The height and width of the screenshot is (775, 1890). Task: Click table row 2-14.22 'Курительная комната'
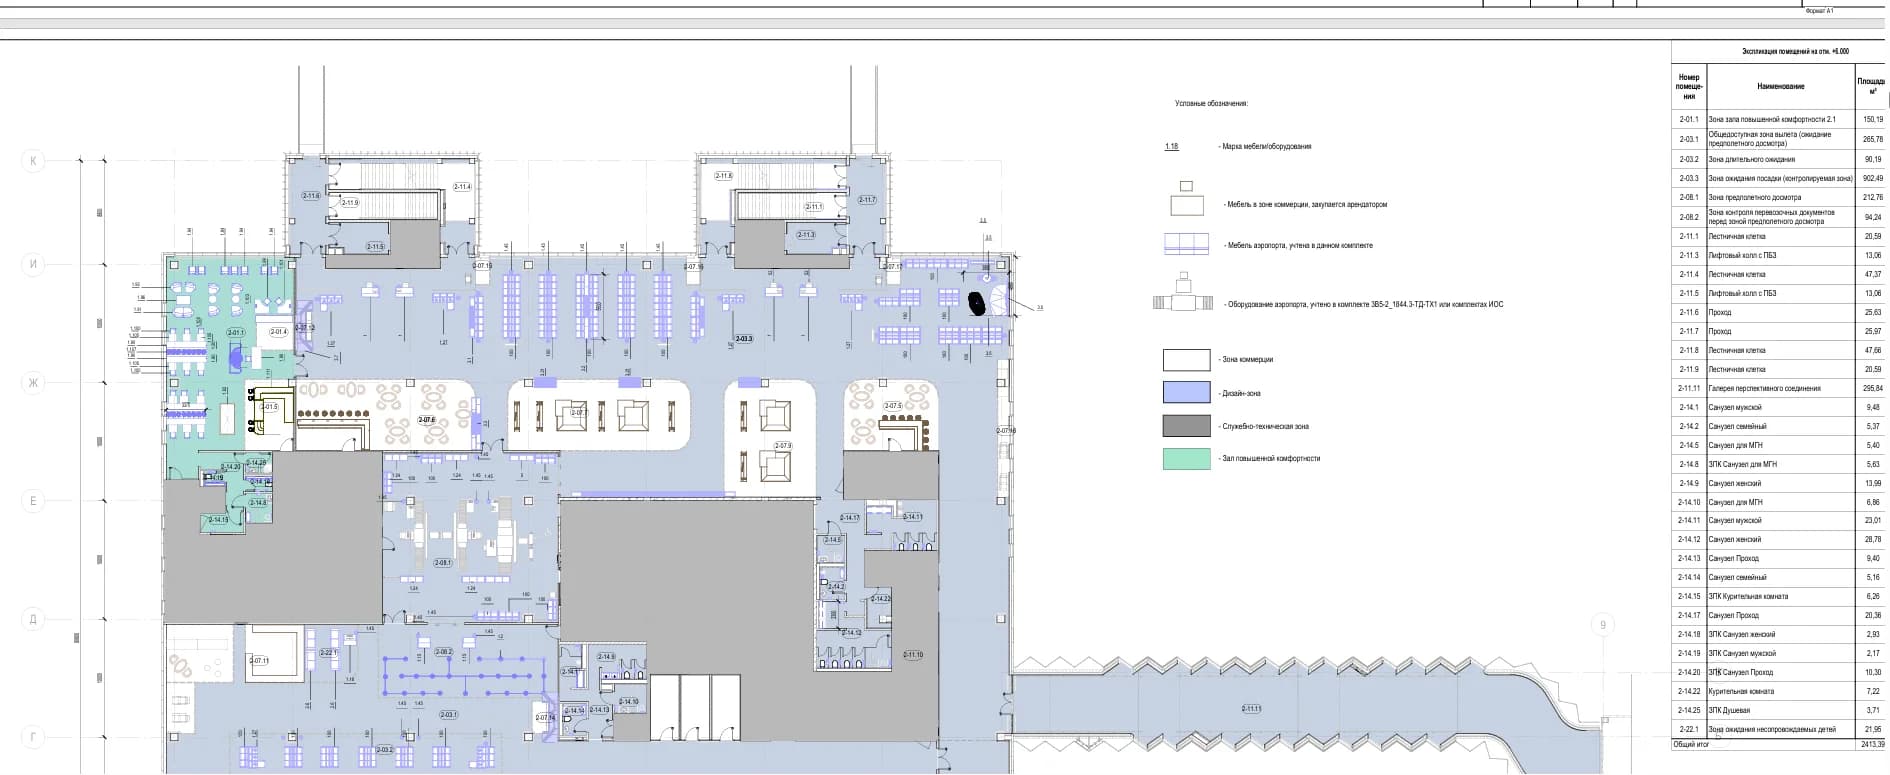(x=1779, y=691)
